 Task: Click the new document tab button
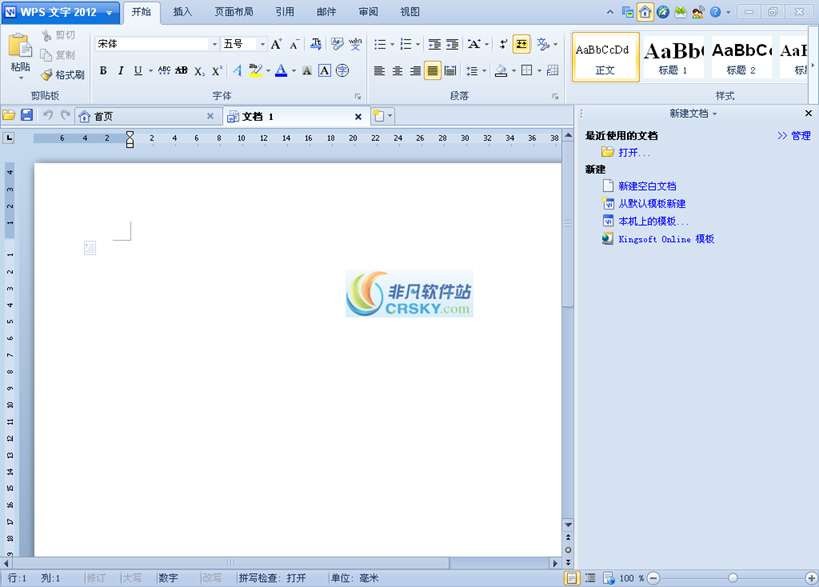coord(379,116)
